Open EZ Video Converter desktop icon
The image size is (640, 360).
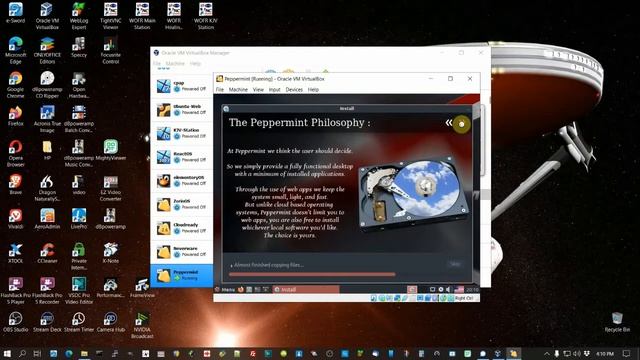click(x=111, y=187)
